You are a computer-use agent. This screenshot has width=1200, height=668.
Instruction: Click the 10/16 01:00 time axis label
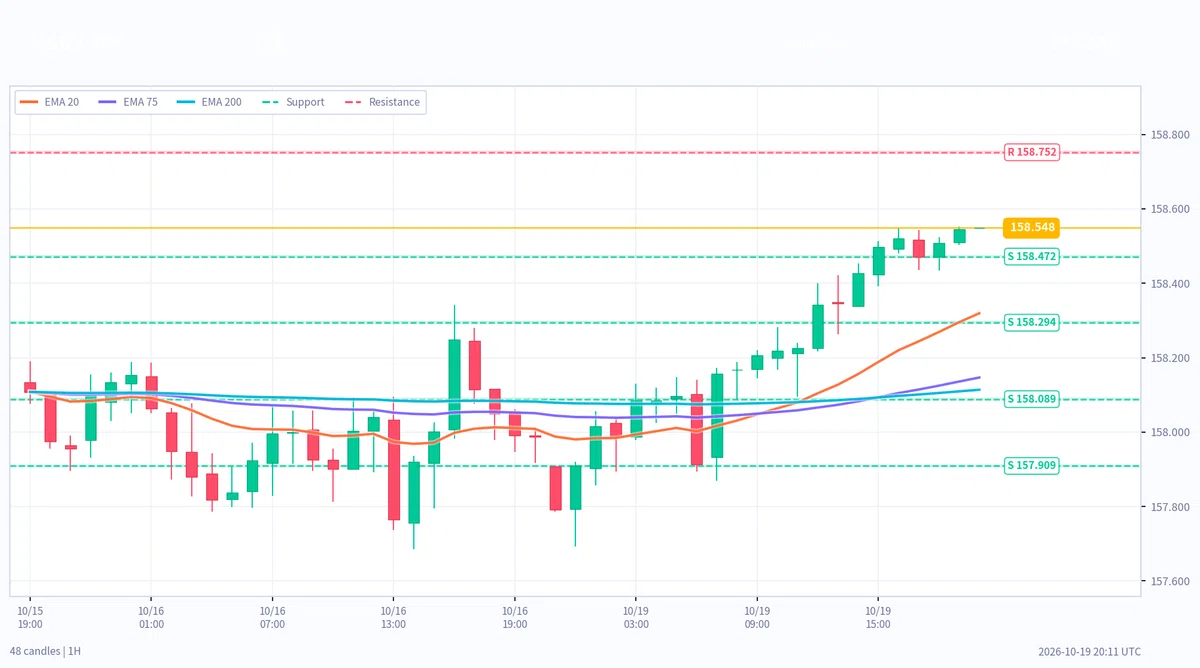(x=151, y=617)
